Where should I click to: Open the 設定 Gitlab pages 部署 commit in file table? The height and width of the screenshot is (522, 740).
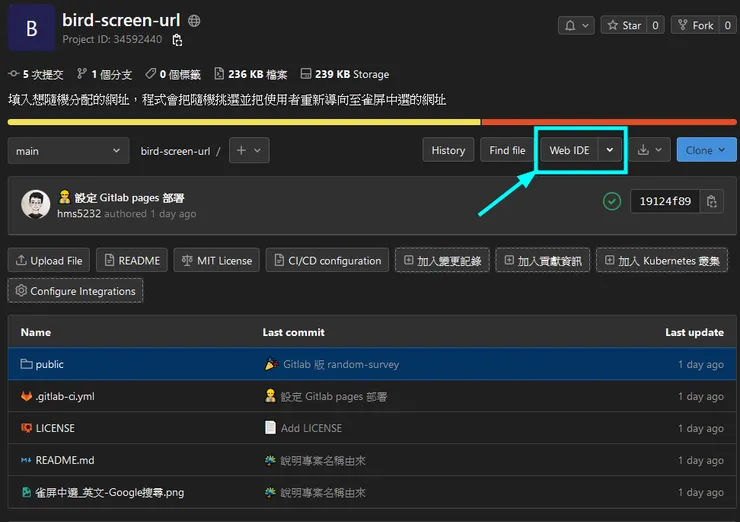pos(334,396)
